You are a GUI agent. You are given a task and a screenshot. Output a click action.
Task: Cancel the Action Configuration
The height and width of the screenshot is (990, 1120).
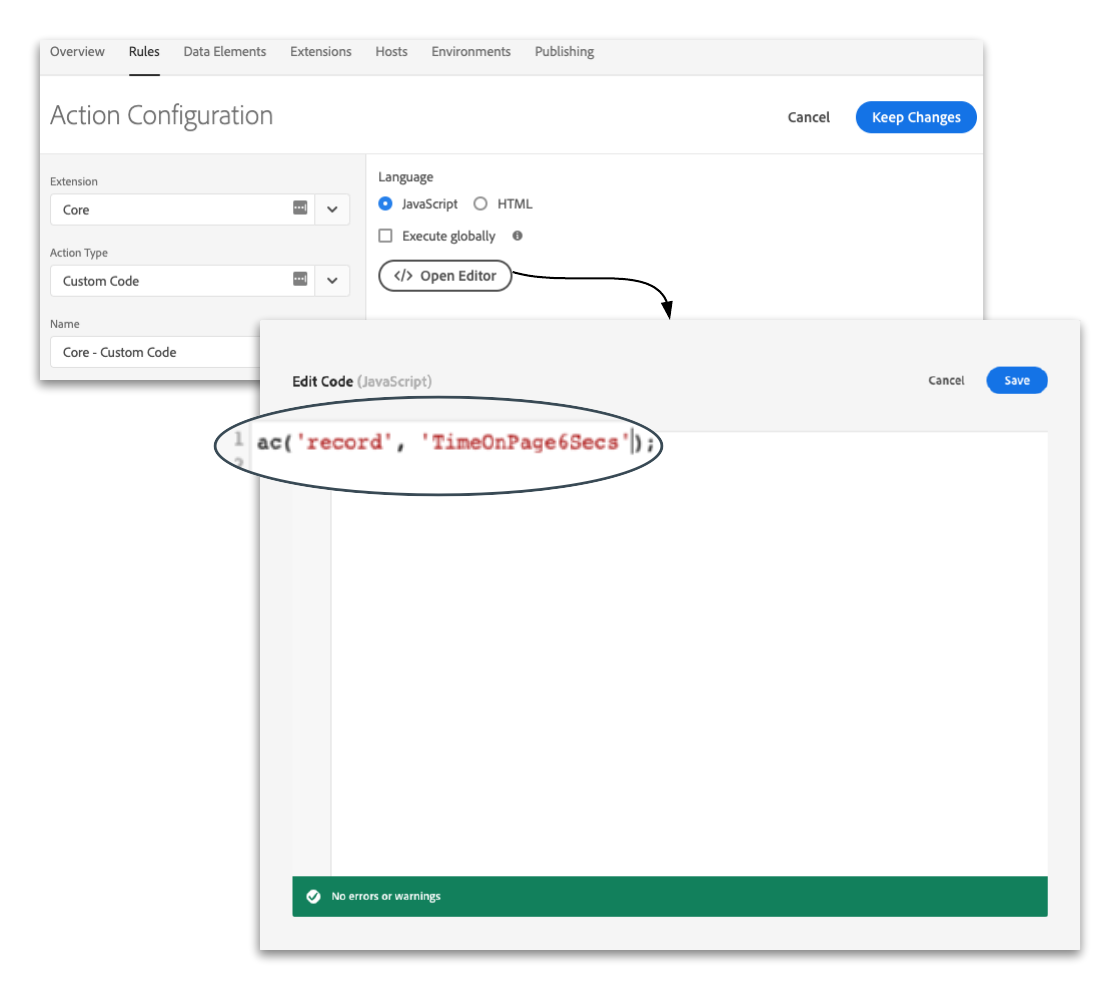pyautogui.click(x=809, y=117)
